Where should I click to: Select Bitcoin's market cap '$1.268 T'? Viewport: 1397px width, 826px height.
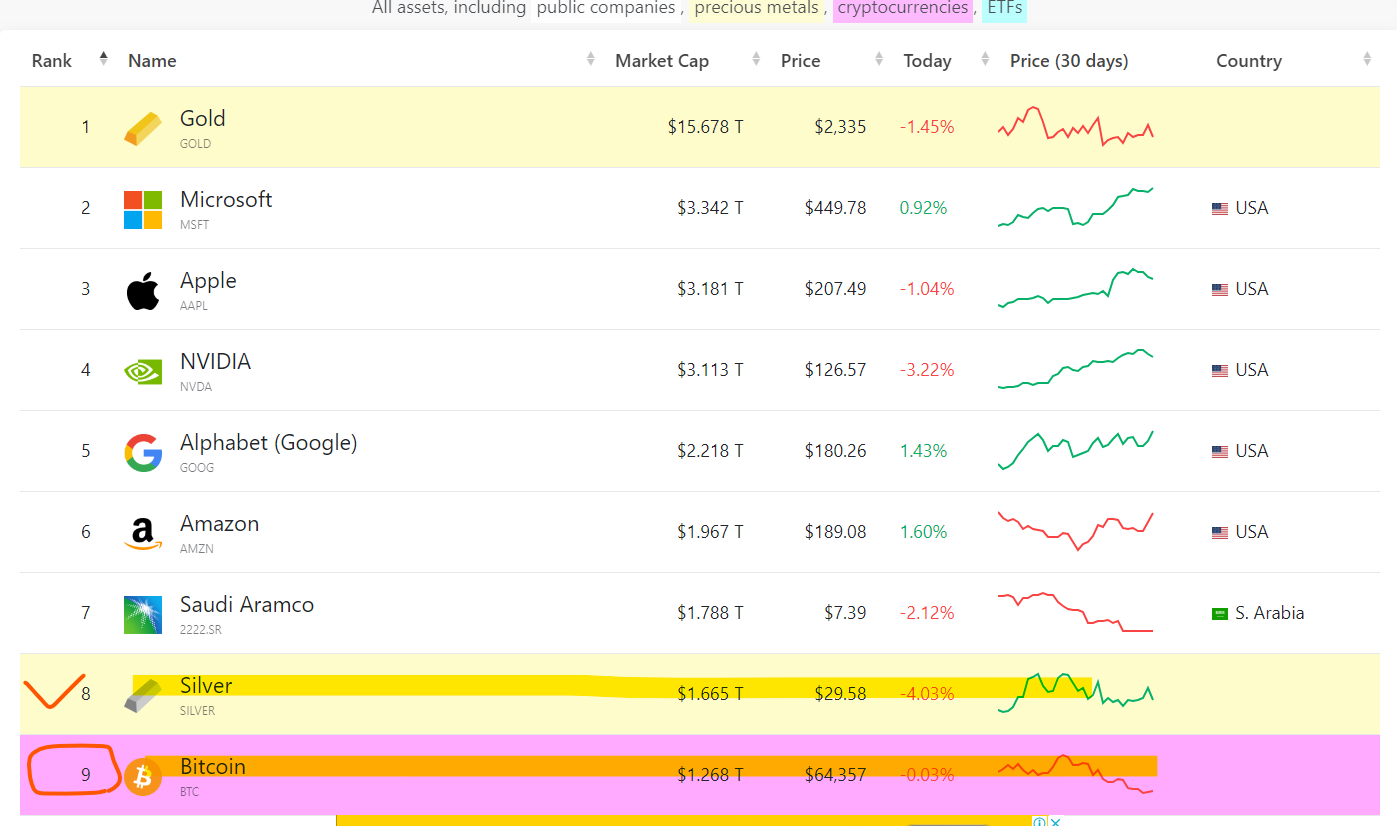tap(710, 775)
